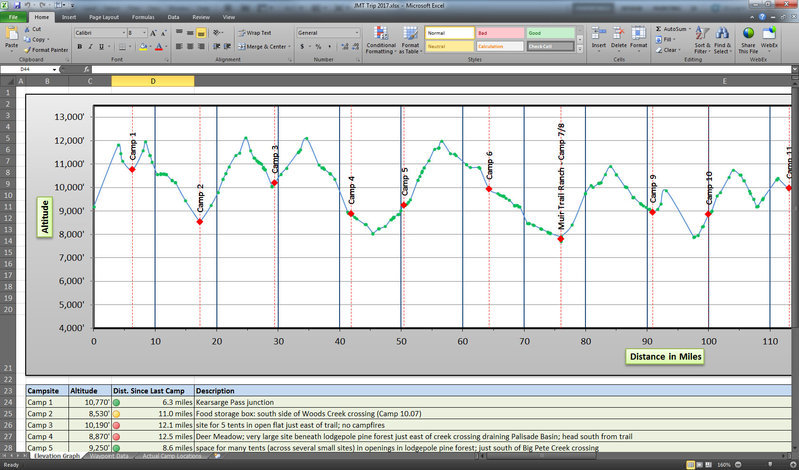Open the Clear dropdown

pos(668,50)
